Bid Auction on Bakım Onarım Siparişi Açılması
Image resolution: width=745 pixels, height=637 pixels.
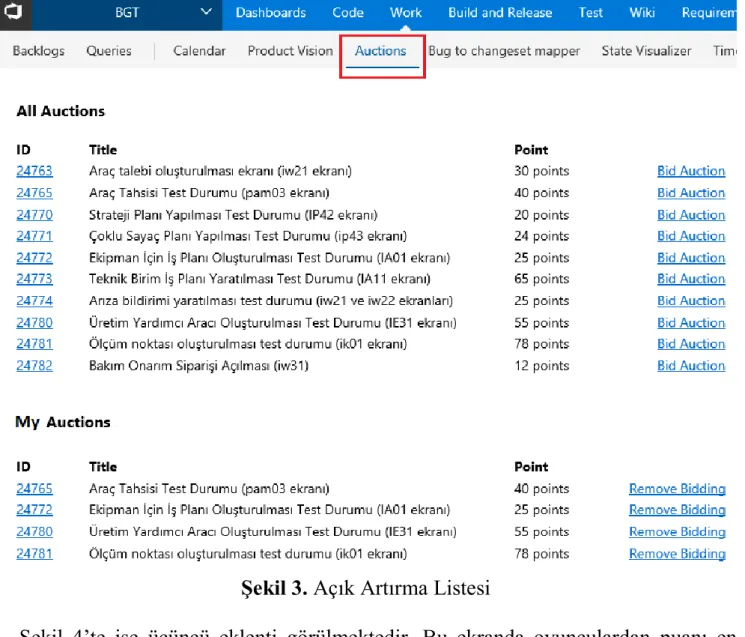click(691, 366)
